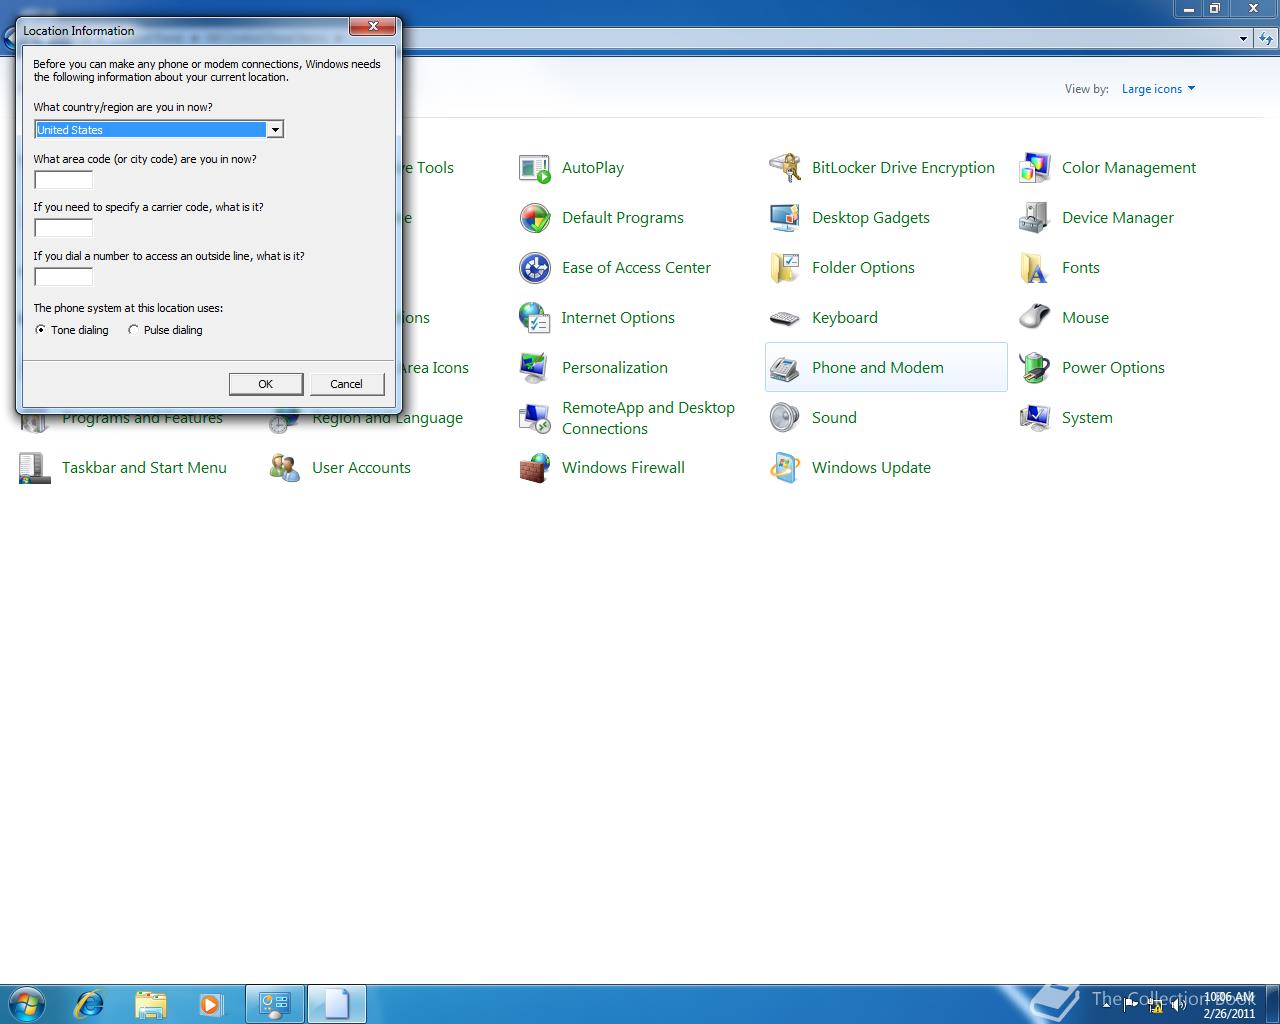This screenshot has width=1280, height=1024.
Task: Click the Device Manager text link
Action: click(1118, 218)
